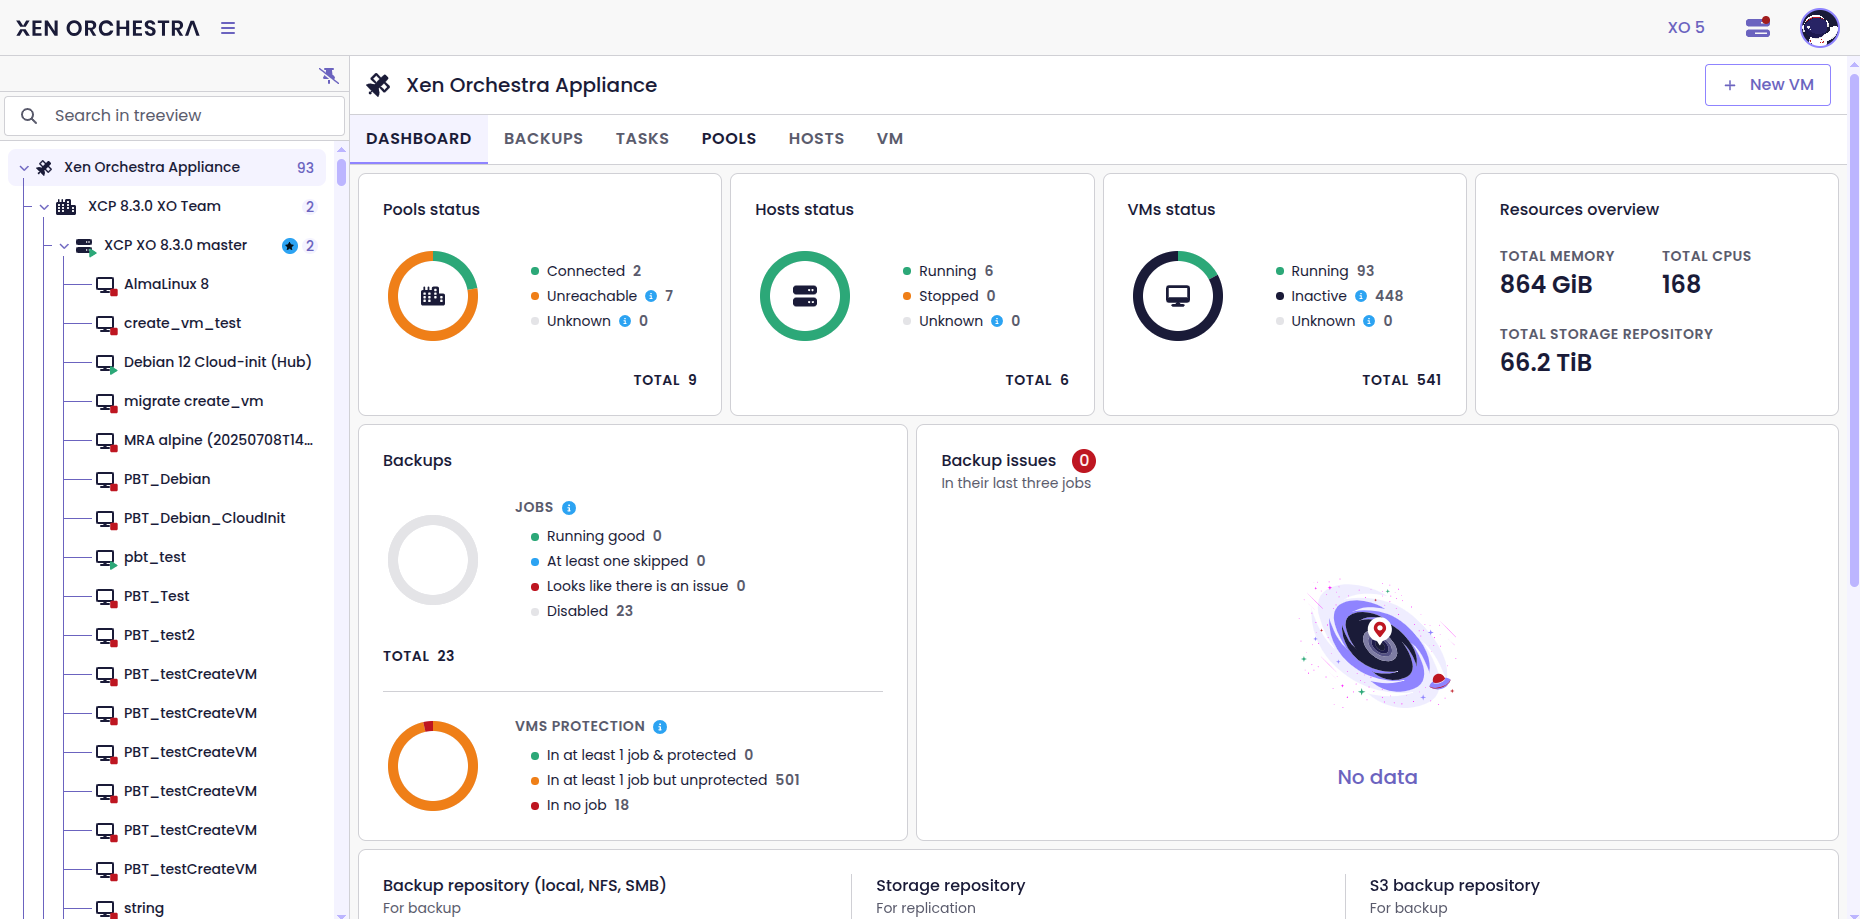
Task: Toggle the hamburger sidebar menu icon
Action: tap(228, 28)
